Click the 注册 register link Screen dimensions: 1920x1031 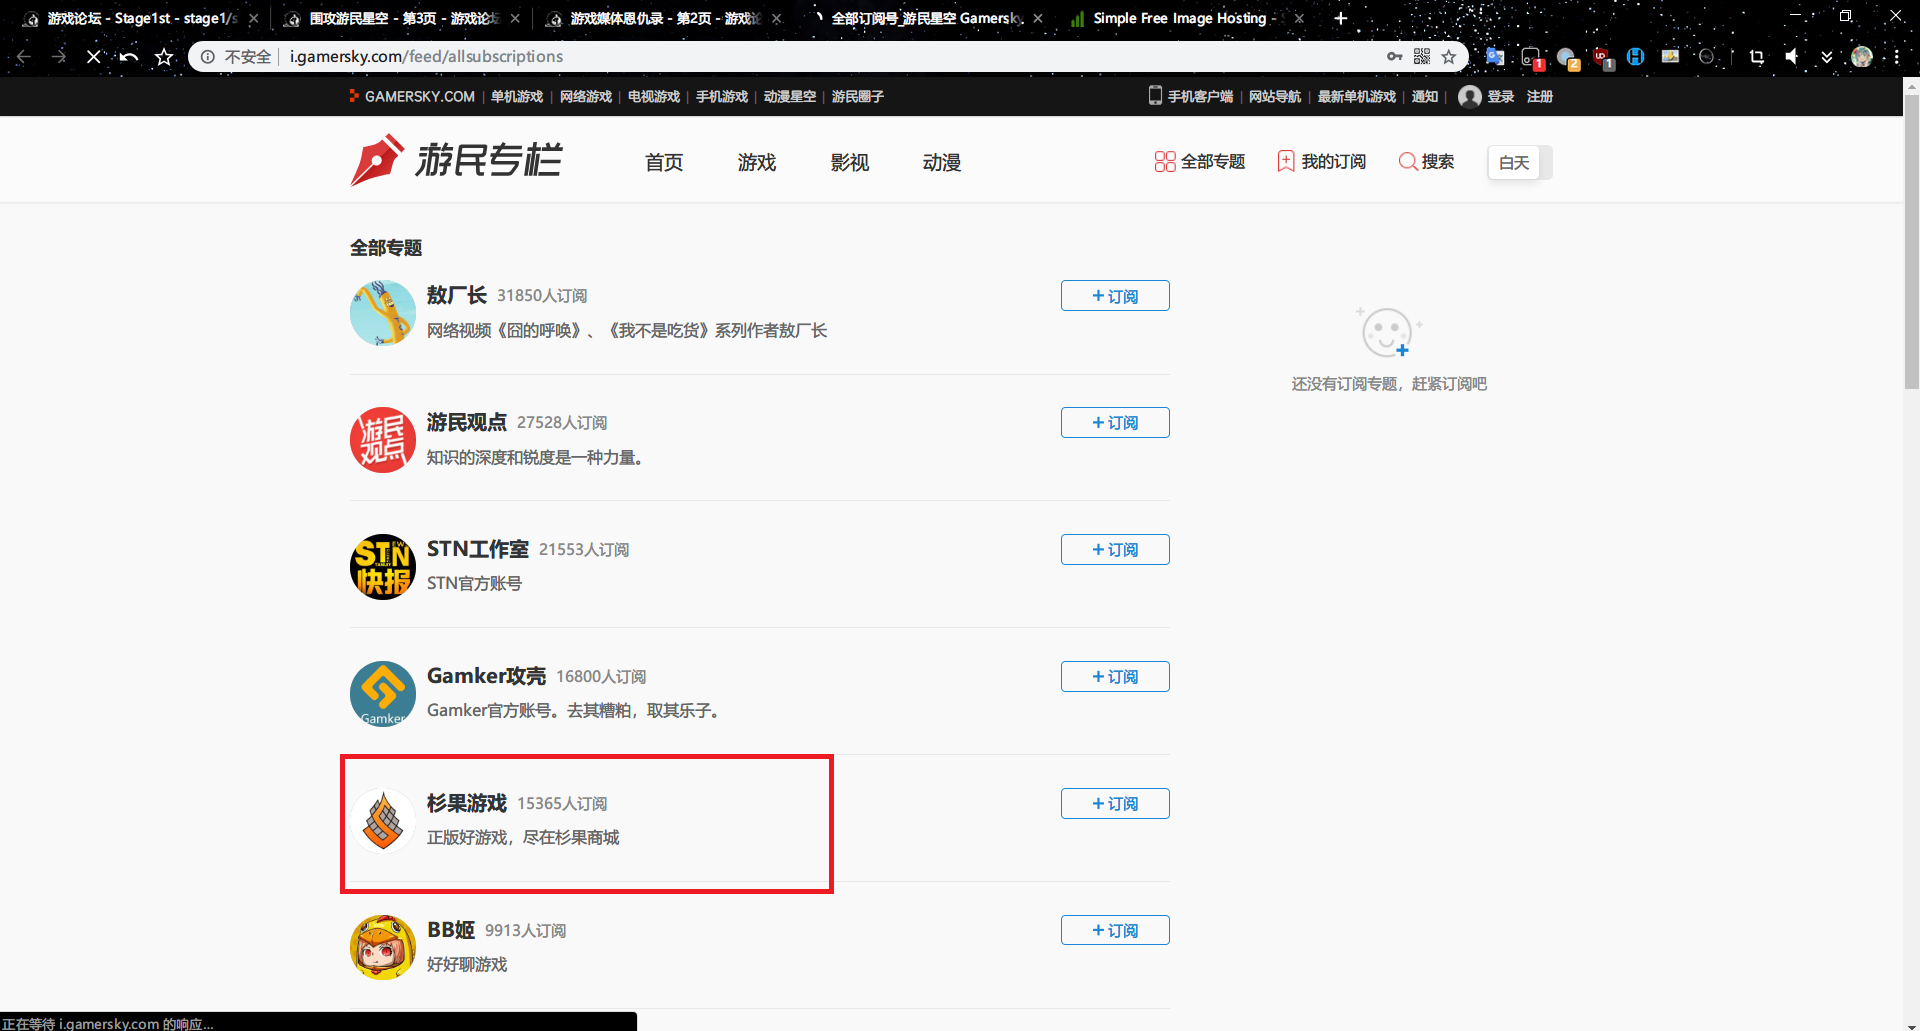(x=1540, y=97)
